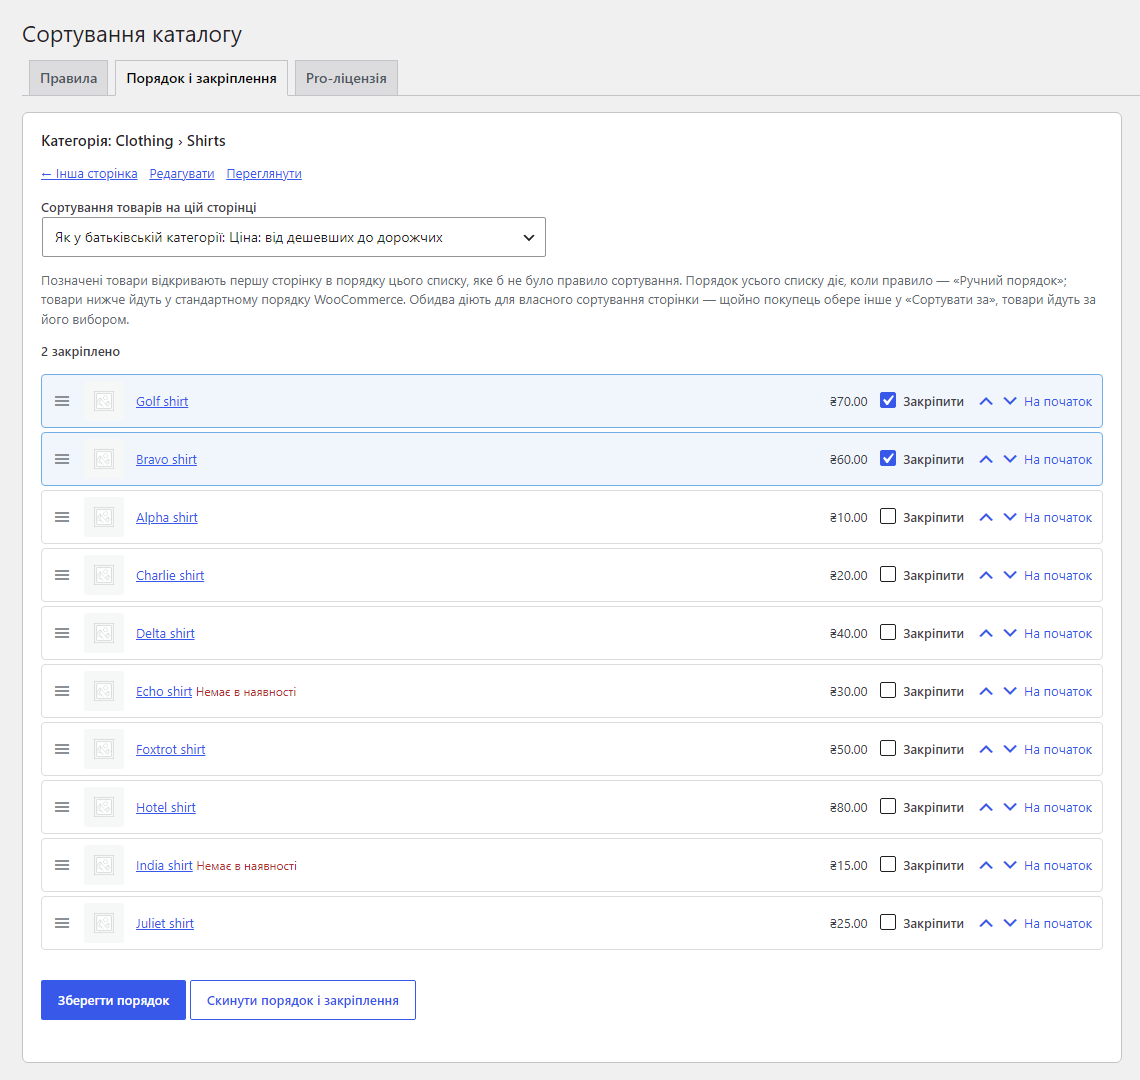Uncheck the pin box for Bravo shirt
Viewport: 1140px width, 1080px height.
pos(888,459)
